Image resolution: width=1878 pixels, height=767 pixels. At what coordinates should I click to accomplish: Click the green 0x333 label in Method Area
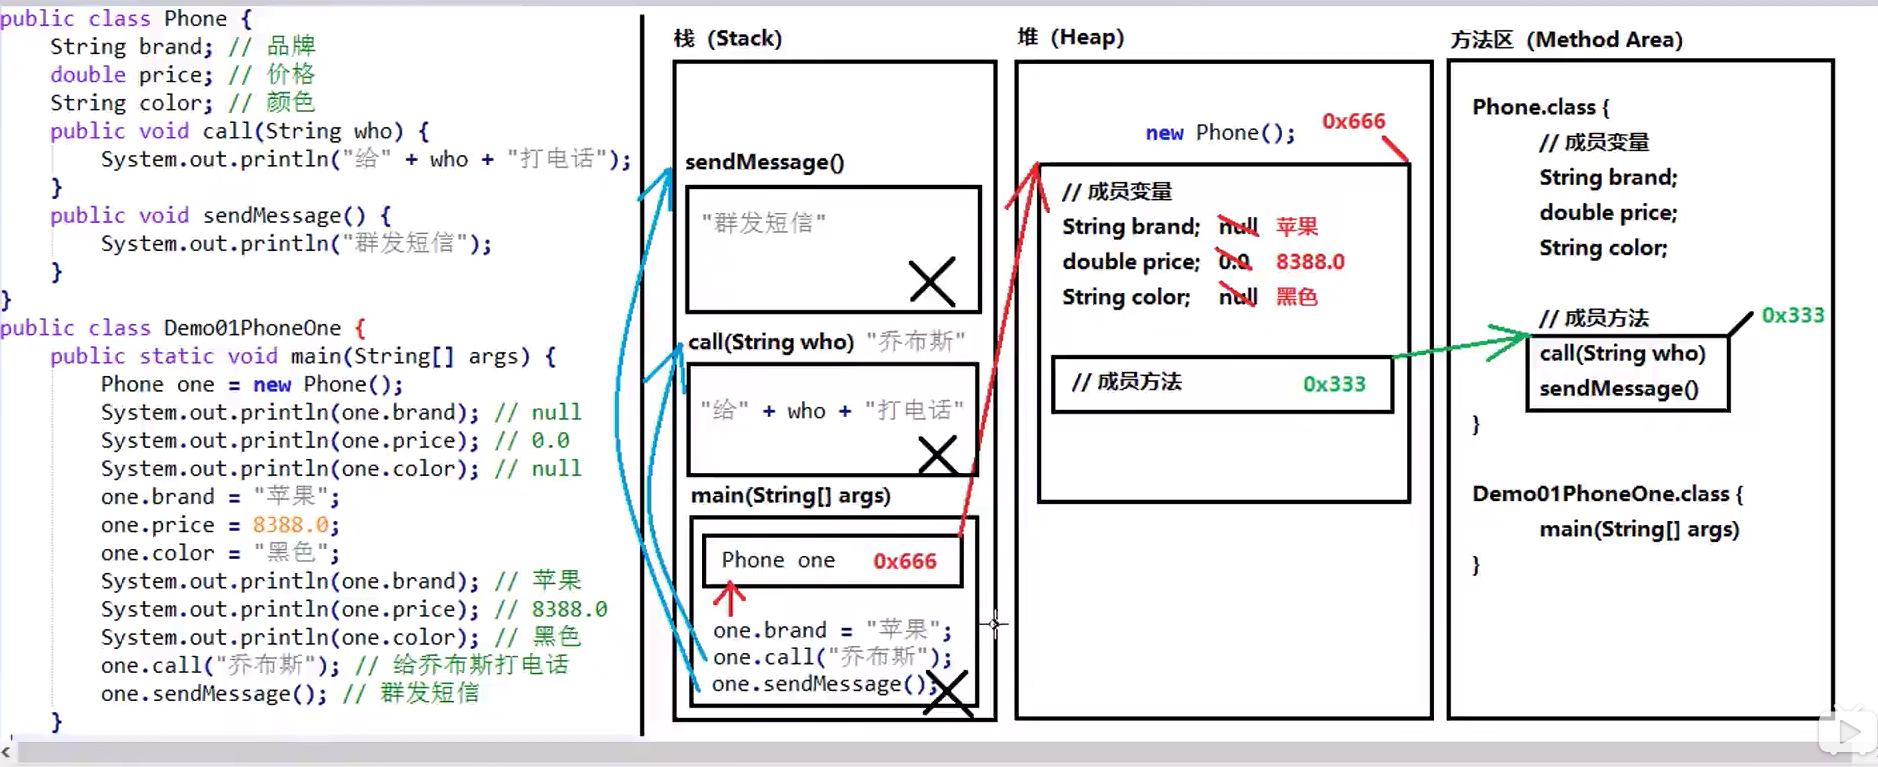pos(1792,315)
